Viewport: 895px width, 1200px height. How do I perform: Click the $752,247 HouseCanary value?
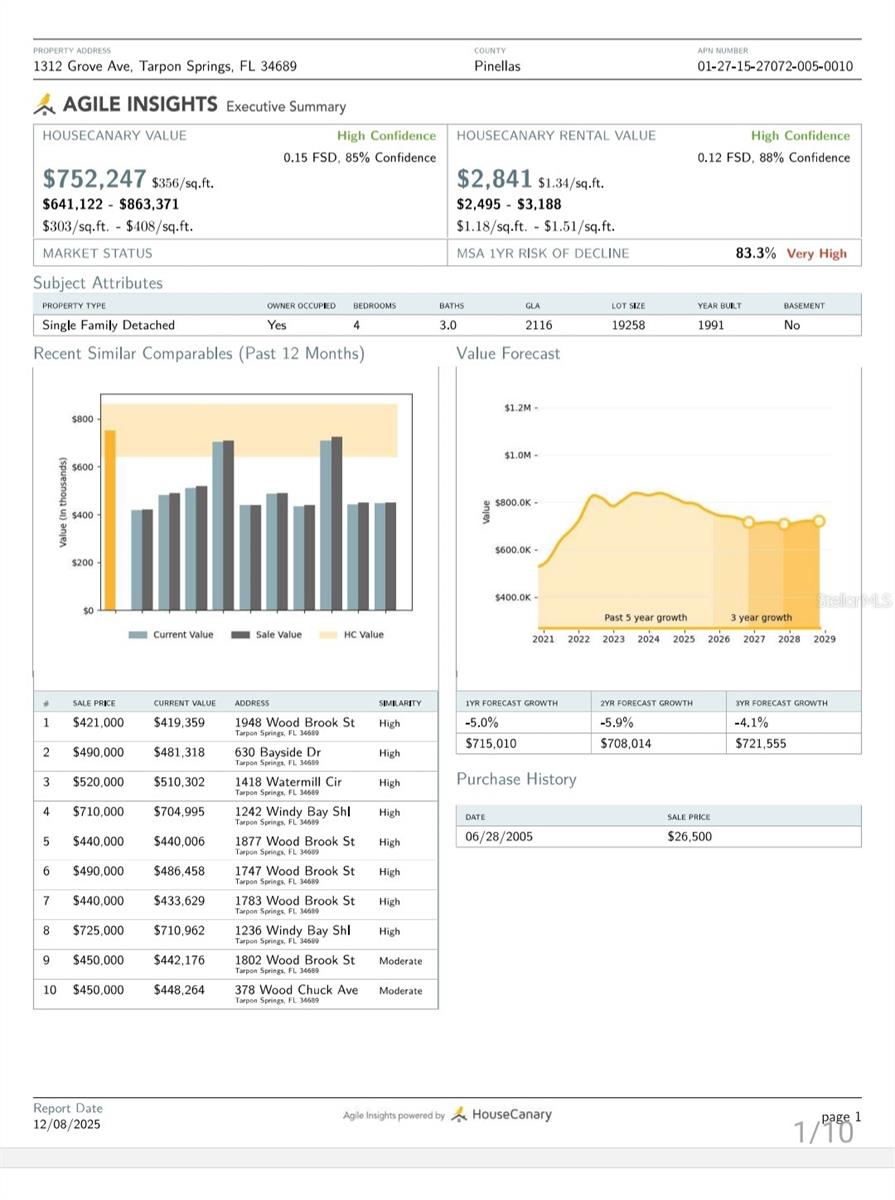coord(94,179)
